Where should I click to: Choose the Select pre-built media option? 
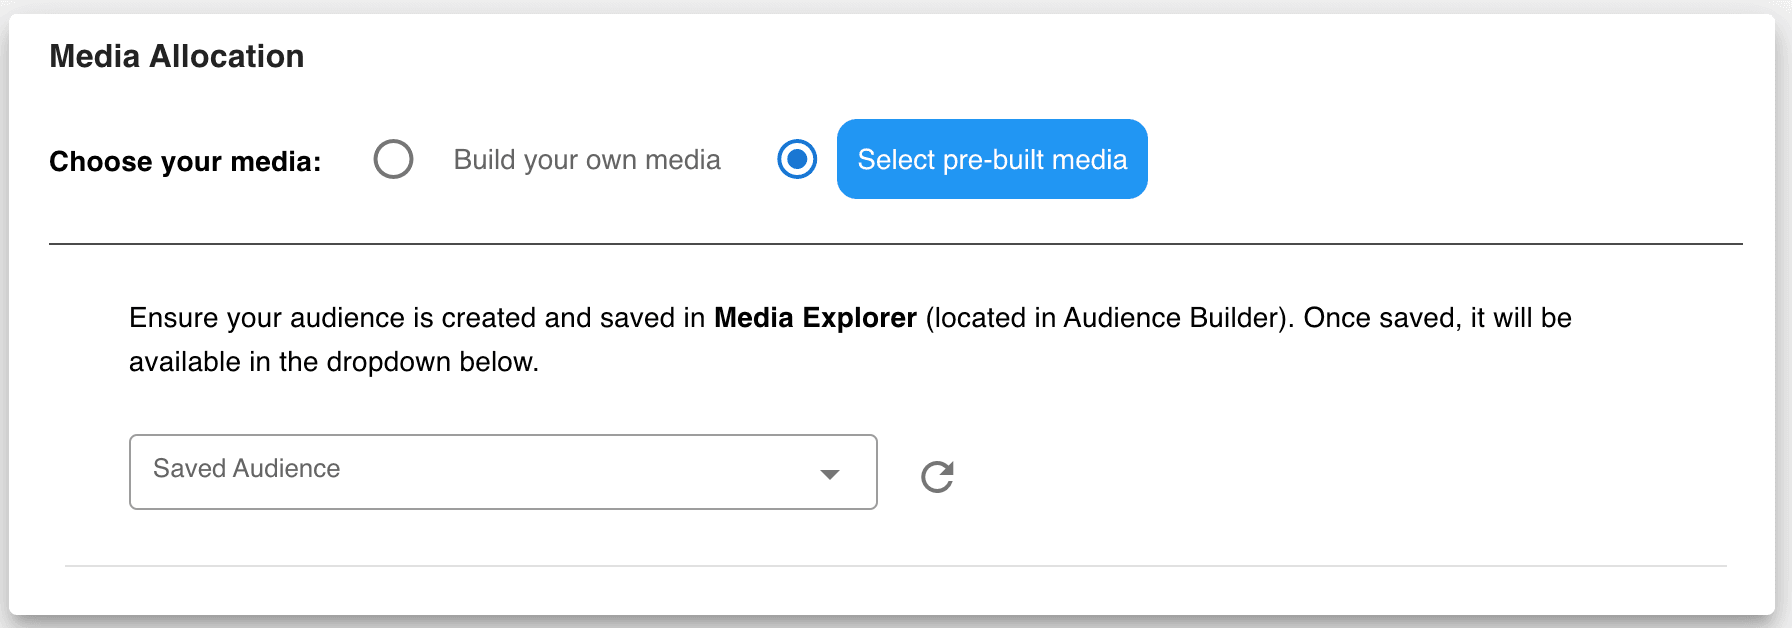click(x=992, y=159)
